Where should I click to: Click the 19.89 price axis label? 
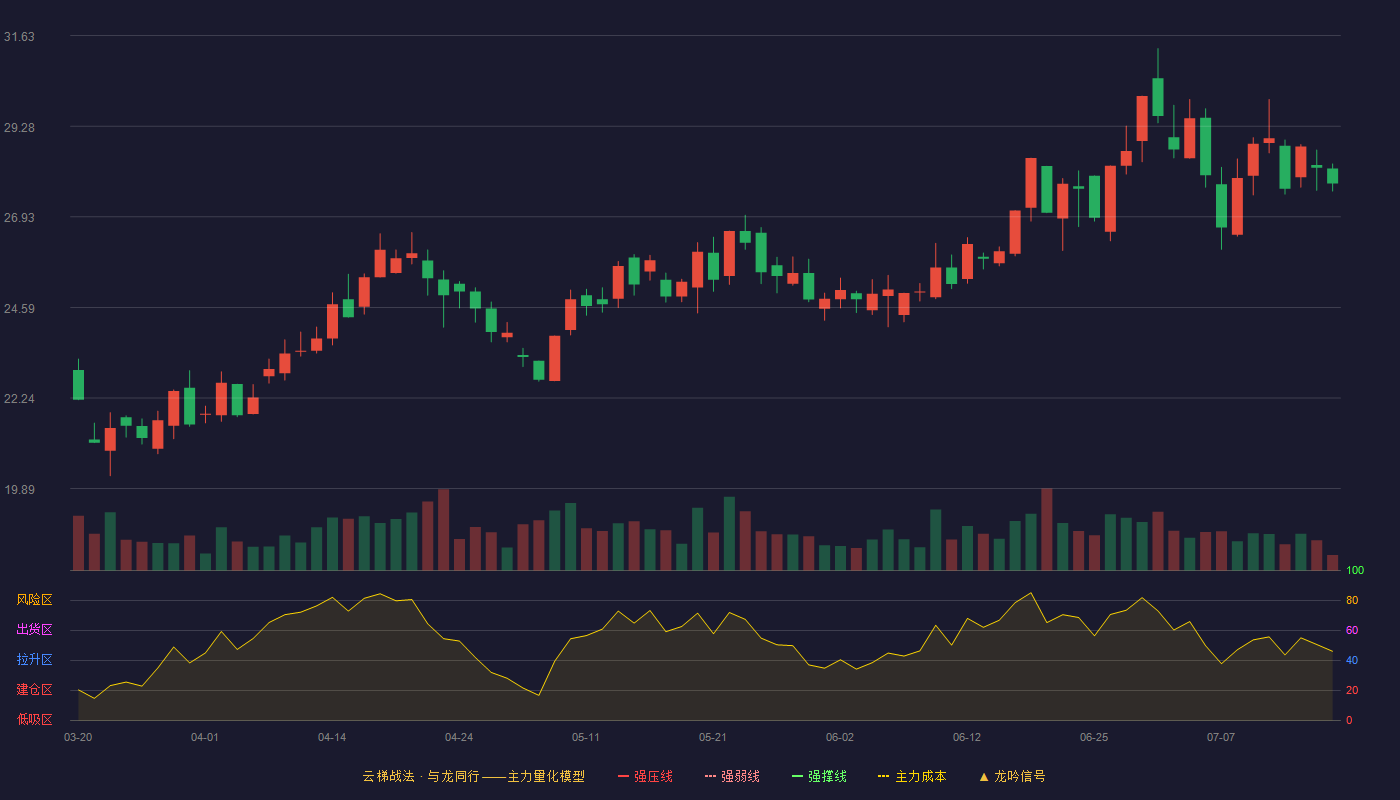19,490
